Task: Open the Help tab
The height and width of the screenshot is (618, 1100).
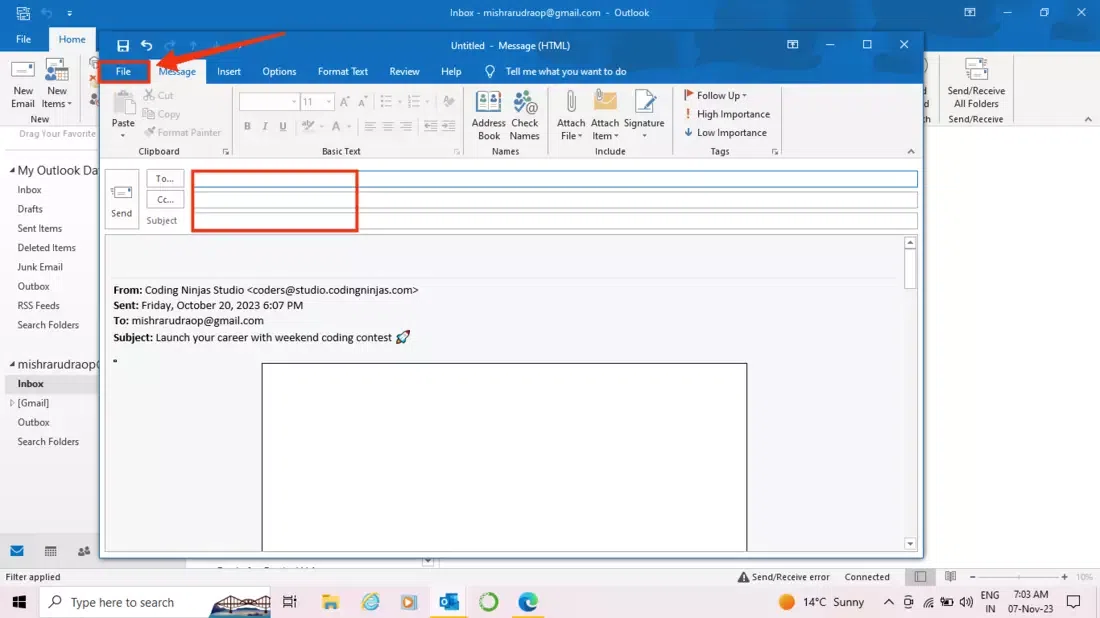Action: tap(451, 72)
